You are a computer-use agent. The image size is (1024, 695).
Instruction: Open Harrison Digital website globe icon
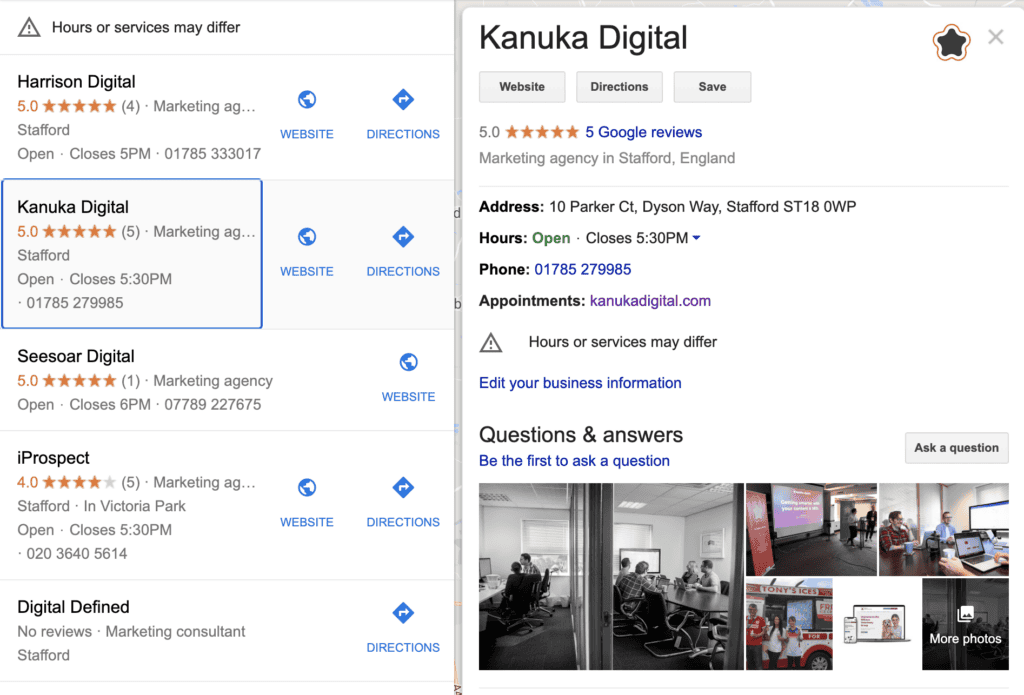(x=307, y=99)
